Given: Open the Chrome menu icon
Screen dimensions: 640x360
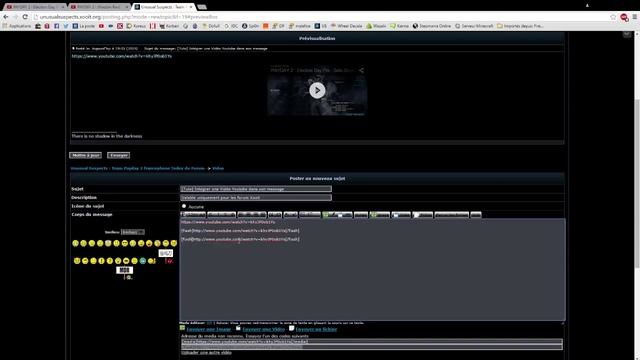Looking at the screenshot, I should [635, 17].
